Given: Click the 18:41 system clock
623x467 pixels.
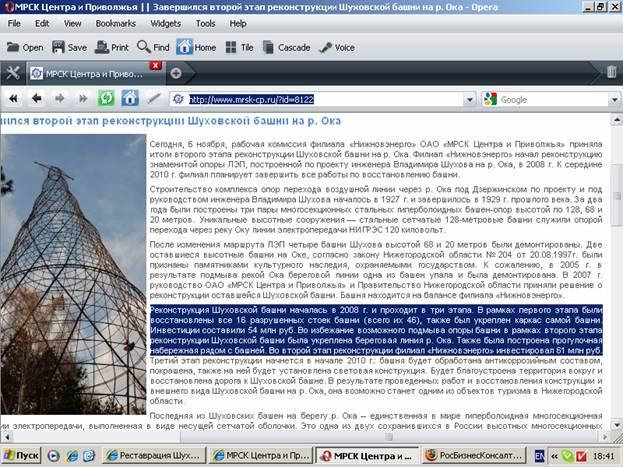Looking at the screenshot, I should pyautogui.click(x=604, y=455).
